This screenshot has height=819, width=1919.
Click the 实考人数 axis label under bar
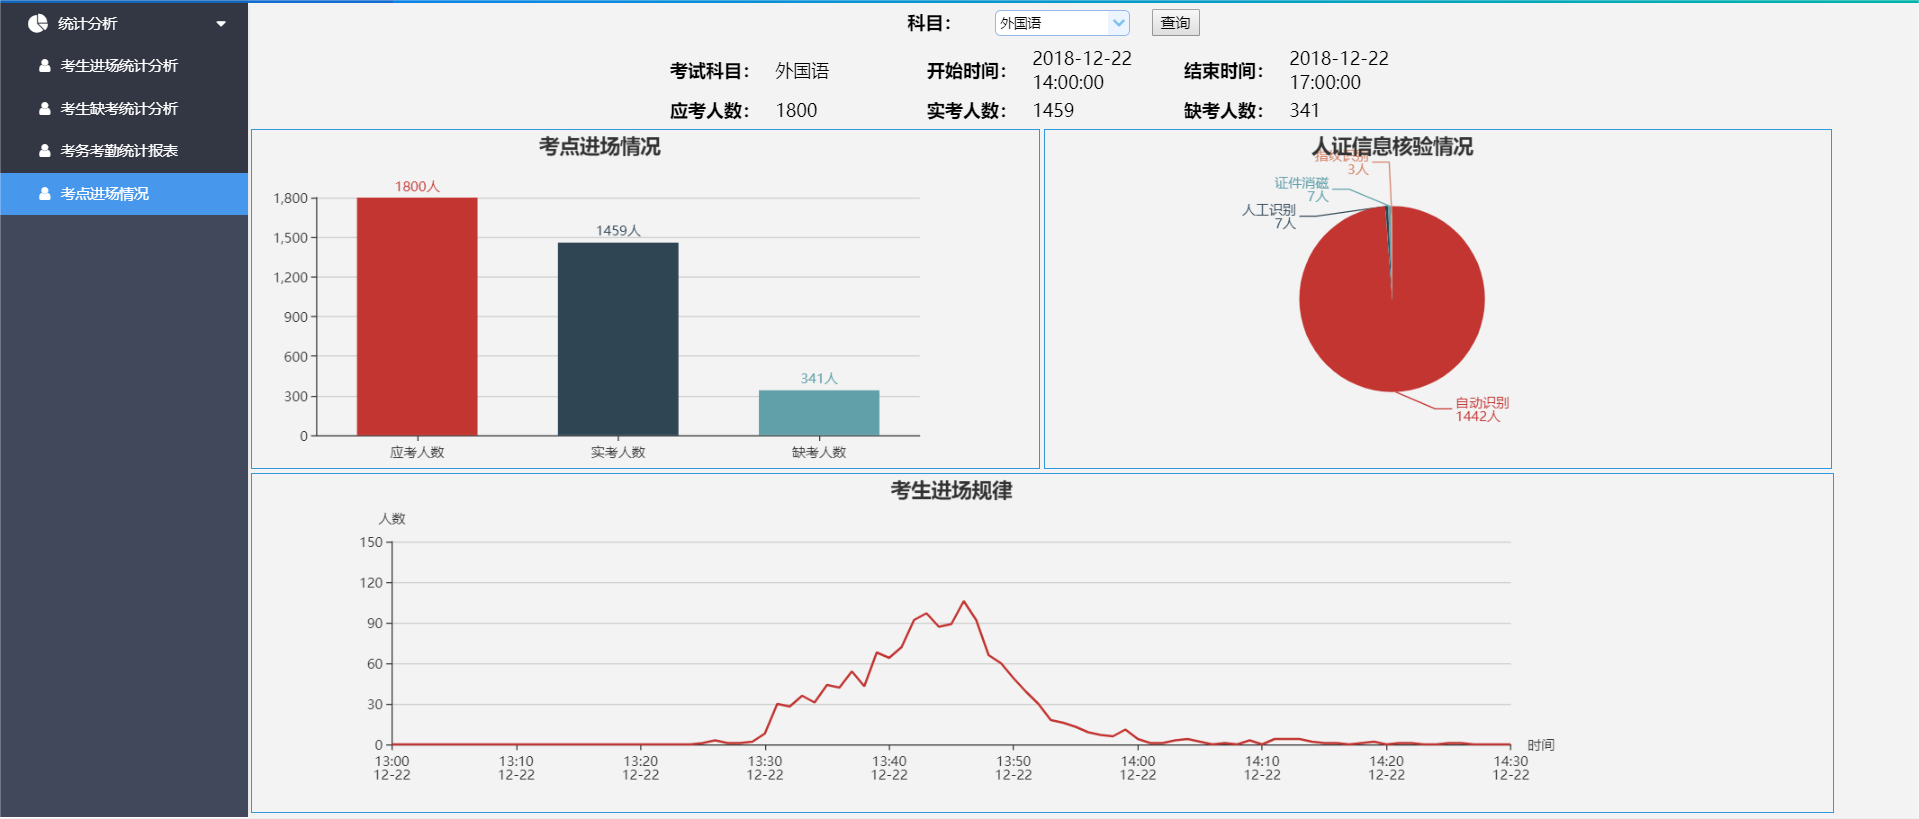pos(618,453)
